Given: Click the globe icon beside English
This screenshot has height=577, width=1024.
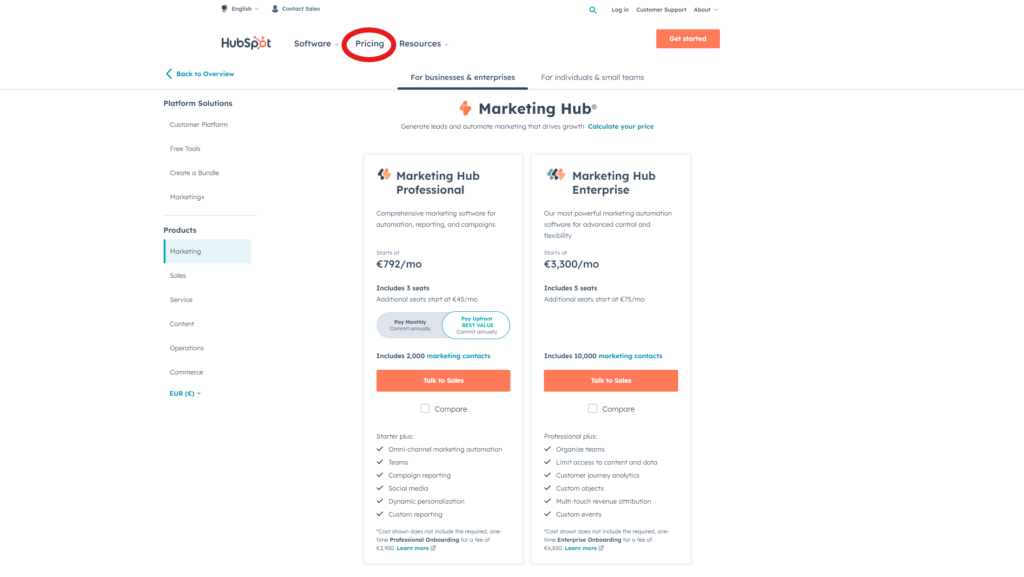Looking at the screenshot, I should (225, 9).
